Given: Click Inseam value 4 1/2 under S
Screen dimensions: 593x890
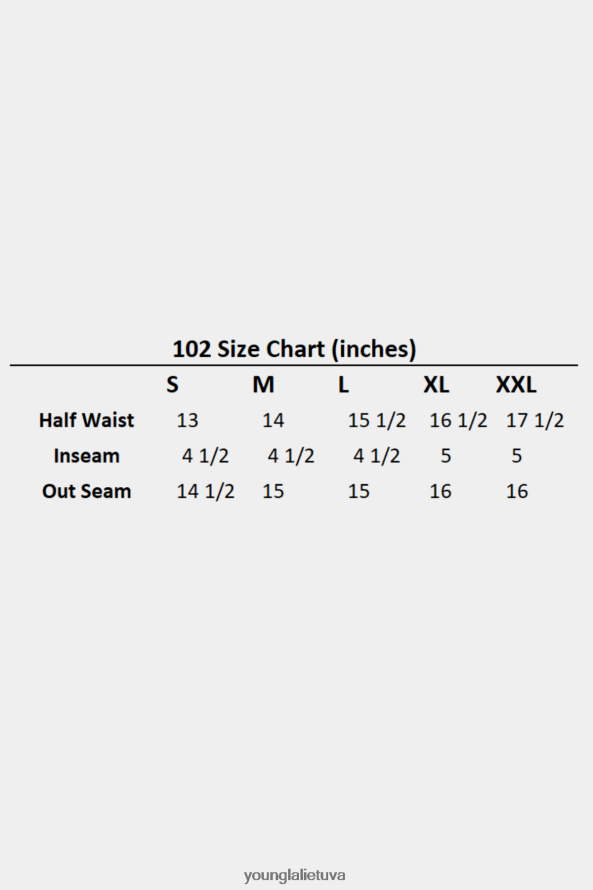Looking at the screenshot, I should (205, 456).
